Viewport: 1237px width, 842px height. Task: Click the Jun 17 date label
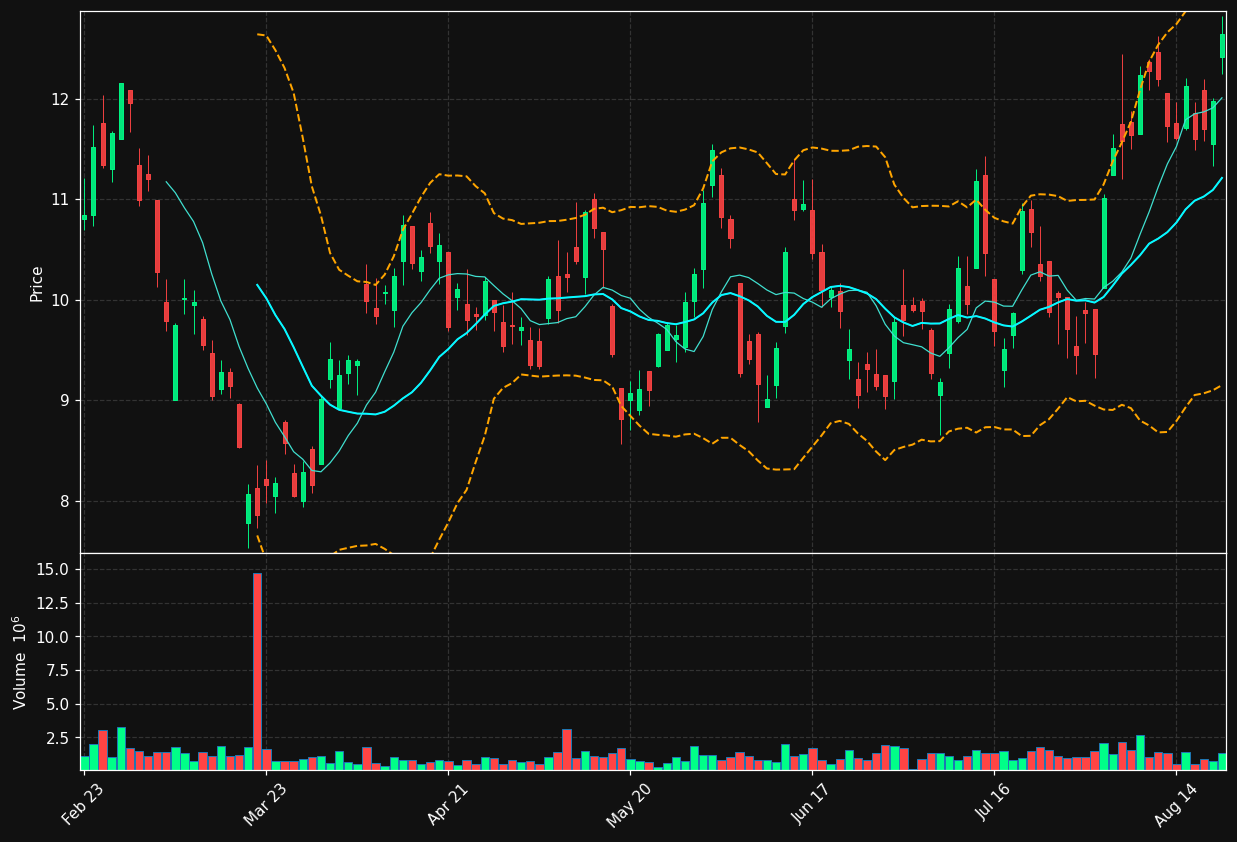[811, 803]
